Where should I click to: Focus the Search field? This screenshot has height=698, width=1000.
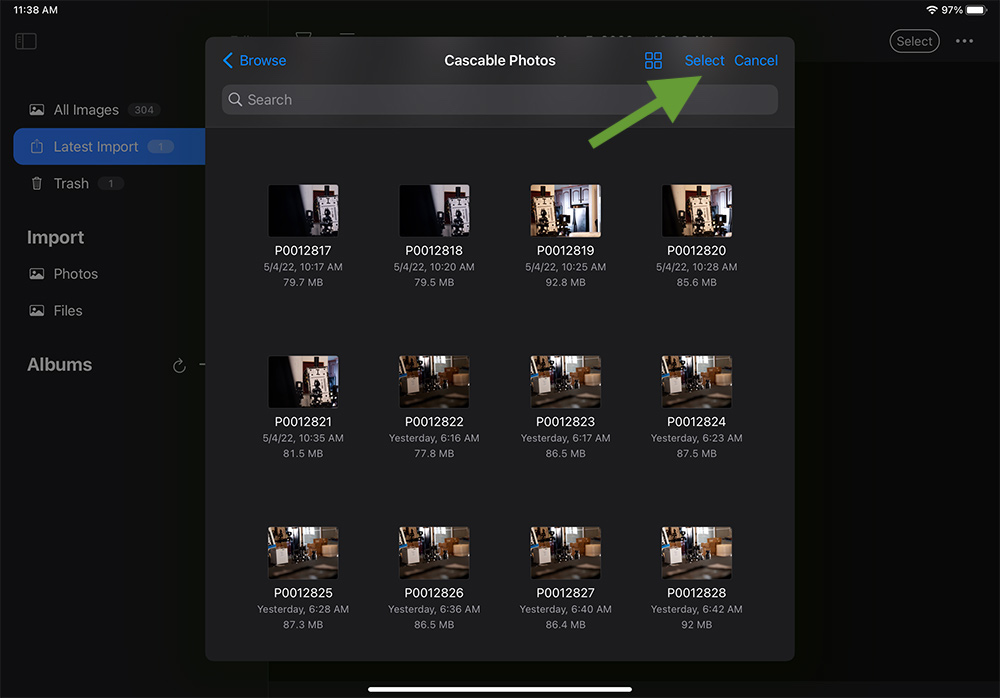pyautogui.click(x=499, y=100)
